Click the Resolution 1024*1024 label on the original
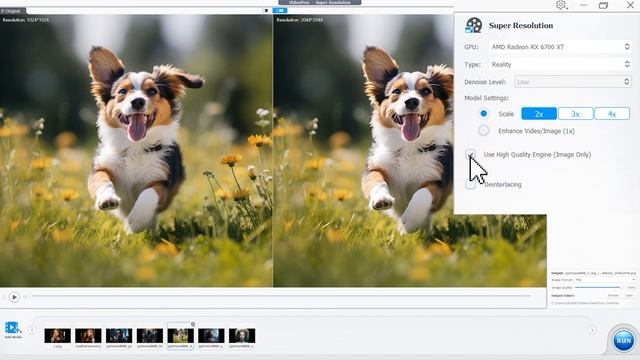The width and height of the screenshot is (640, 360). [x=25, y=20]
